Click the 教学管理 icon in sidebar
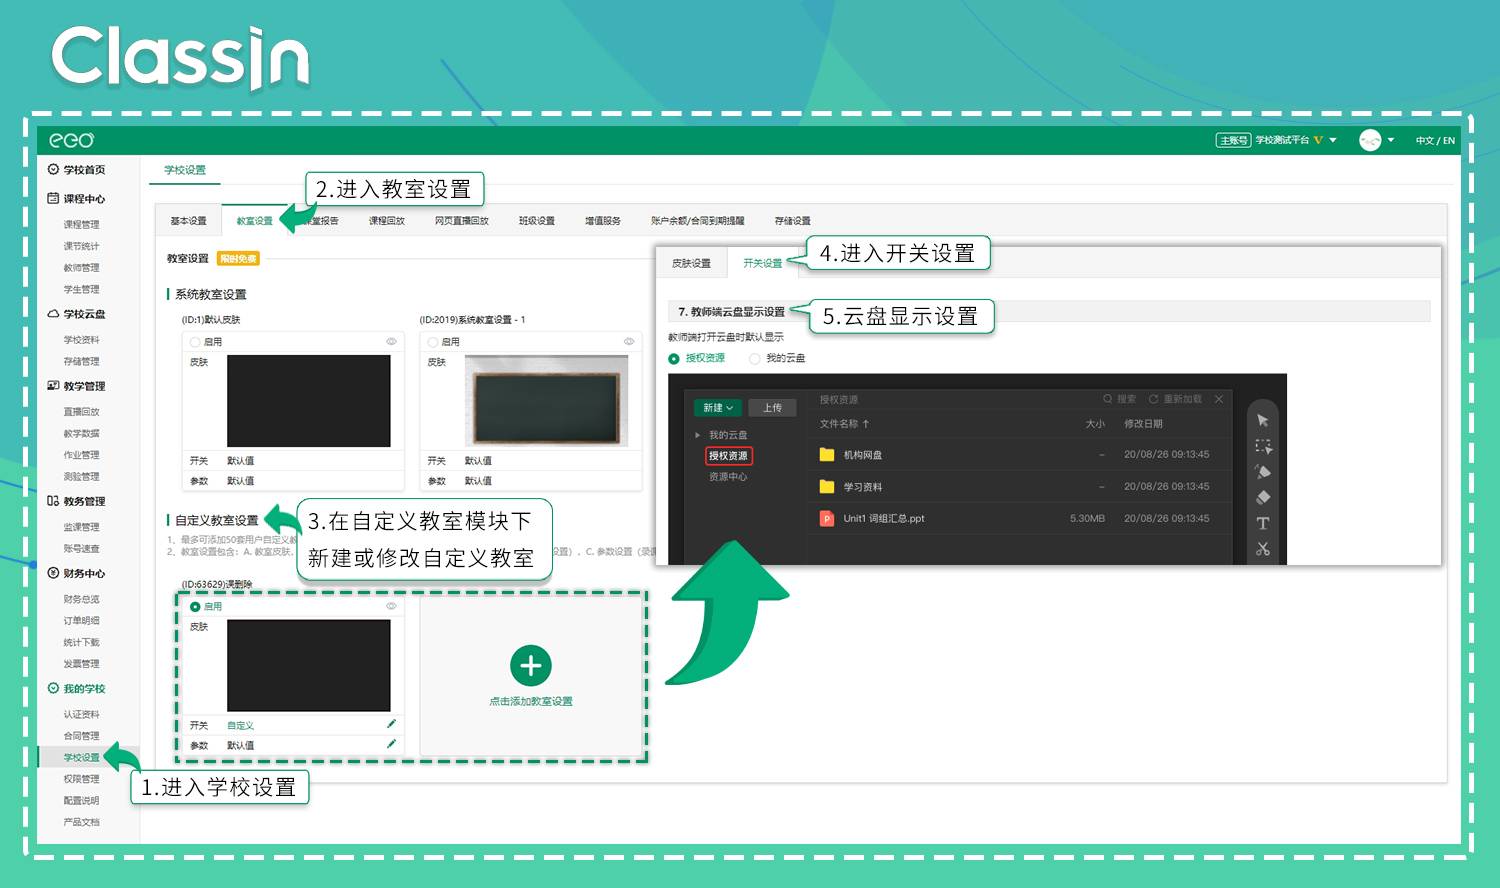The width and height of the screenshot is (1500, 888). pos(53,386)
